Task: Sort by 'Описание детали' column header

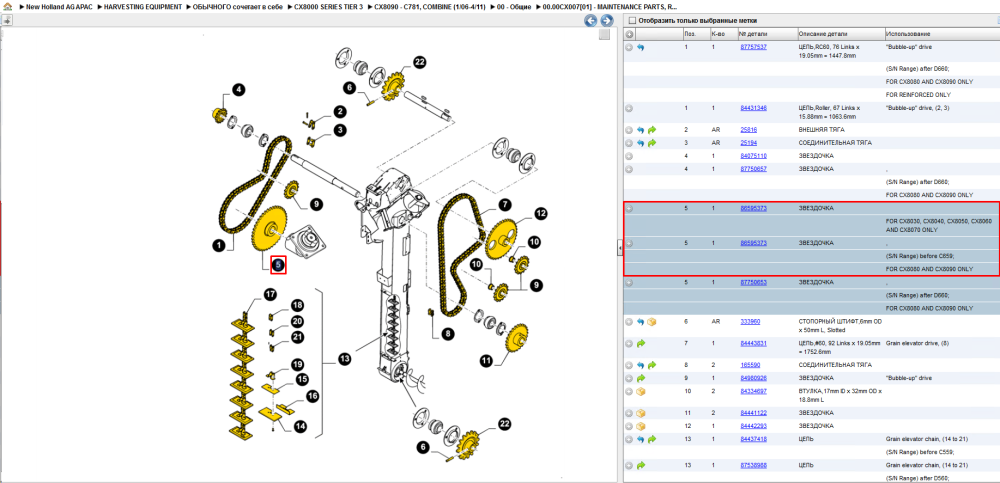Action: pos(840,34)
